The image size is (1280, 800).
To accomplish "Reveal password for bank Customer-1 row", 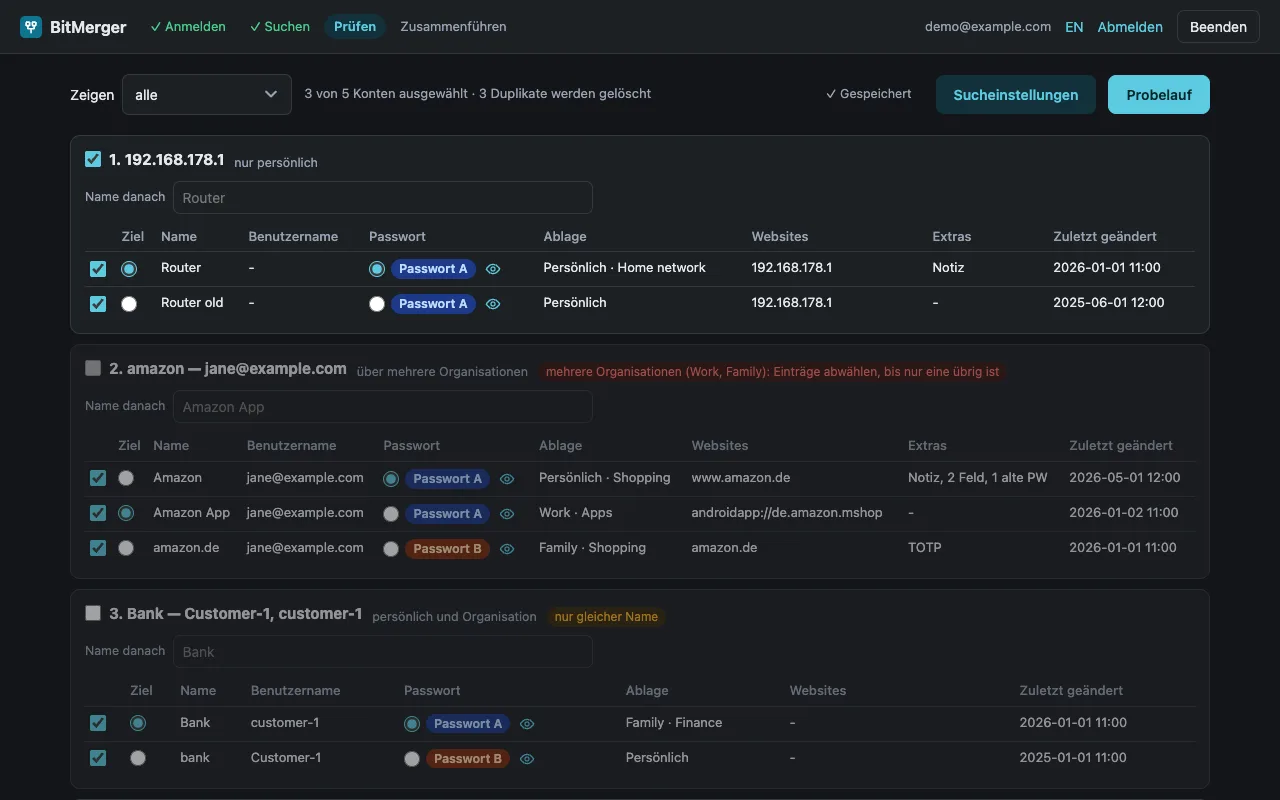I will (527, 759).
